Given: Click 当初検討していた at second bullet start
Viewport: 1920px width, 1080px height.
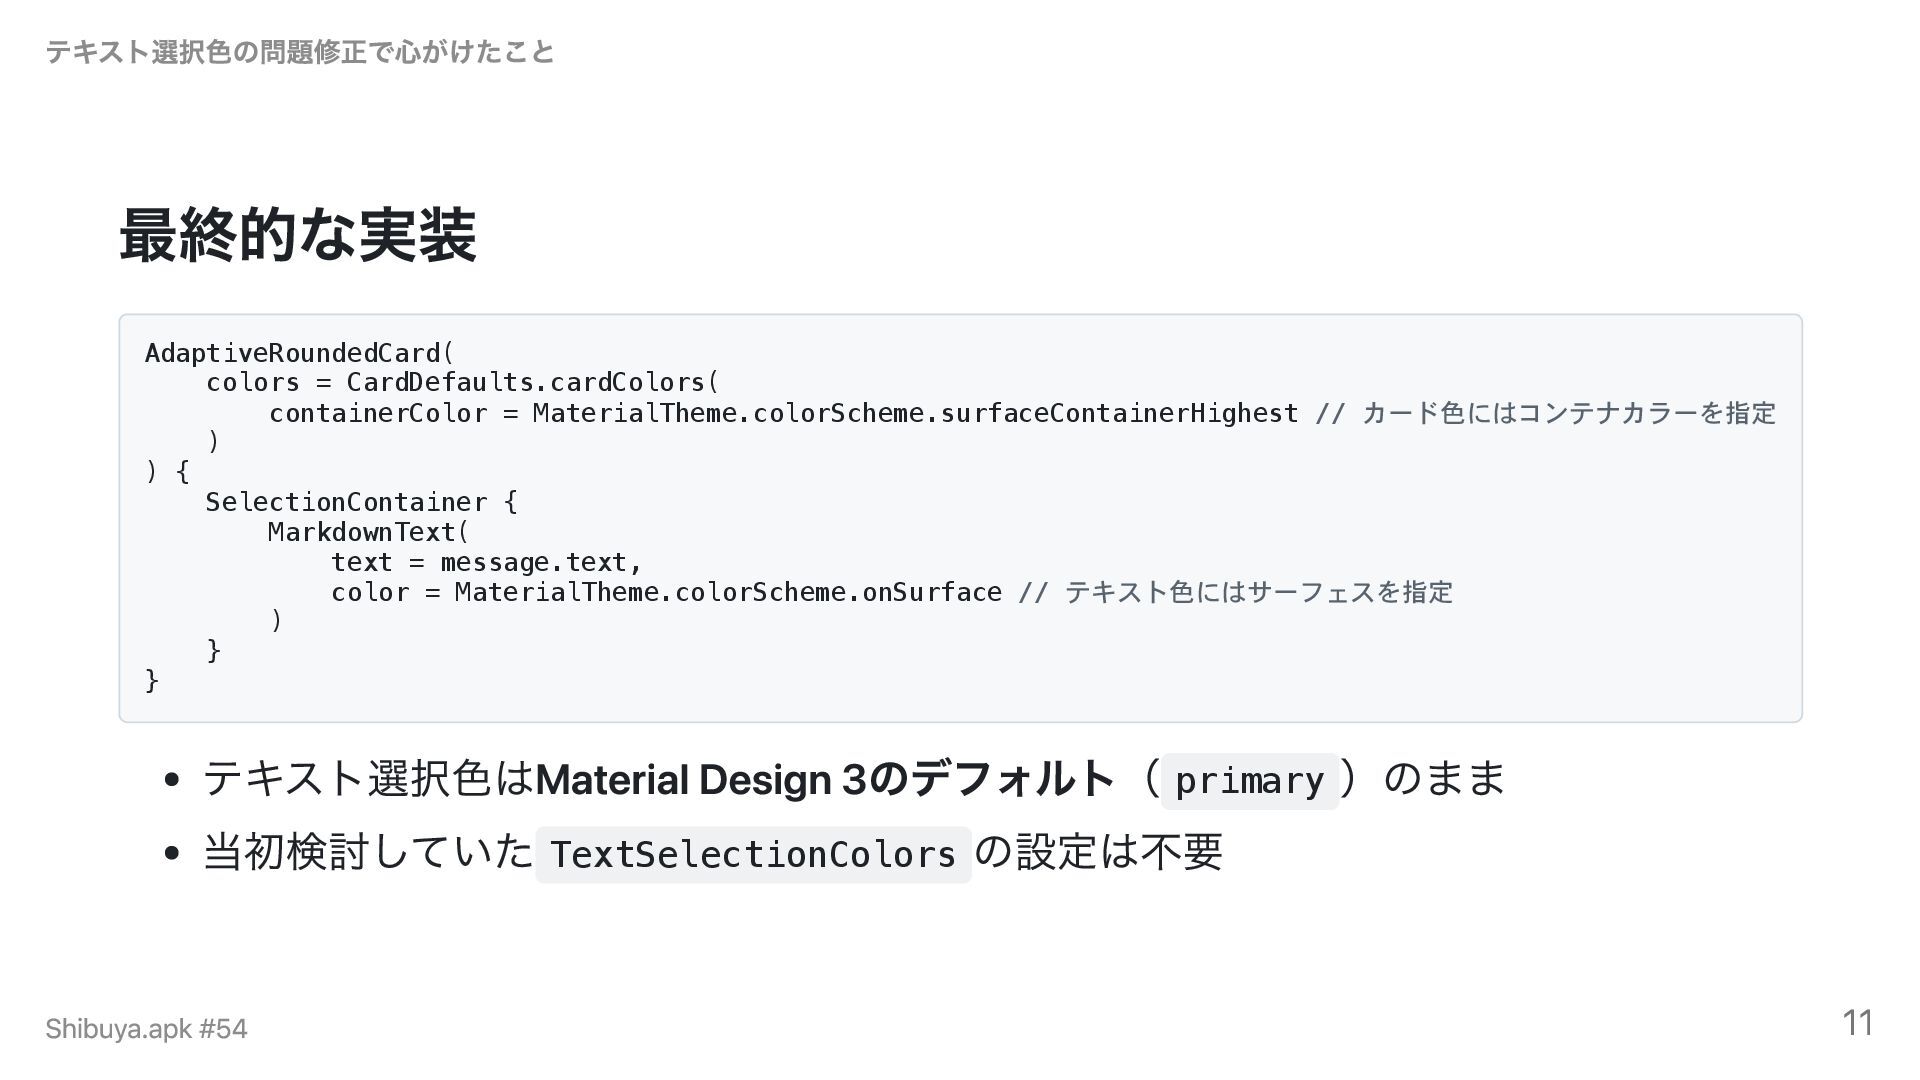Looking at the screenshot, I should click(x=368, y=853).
